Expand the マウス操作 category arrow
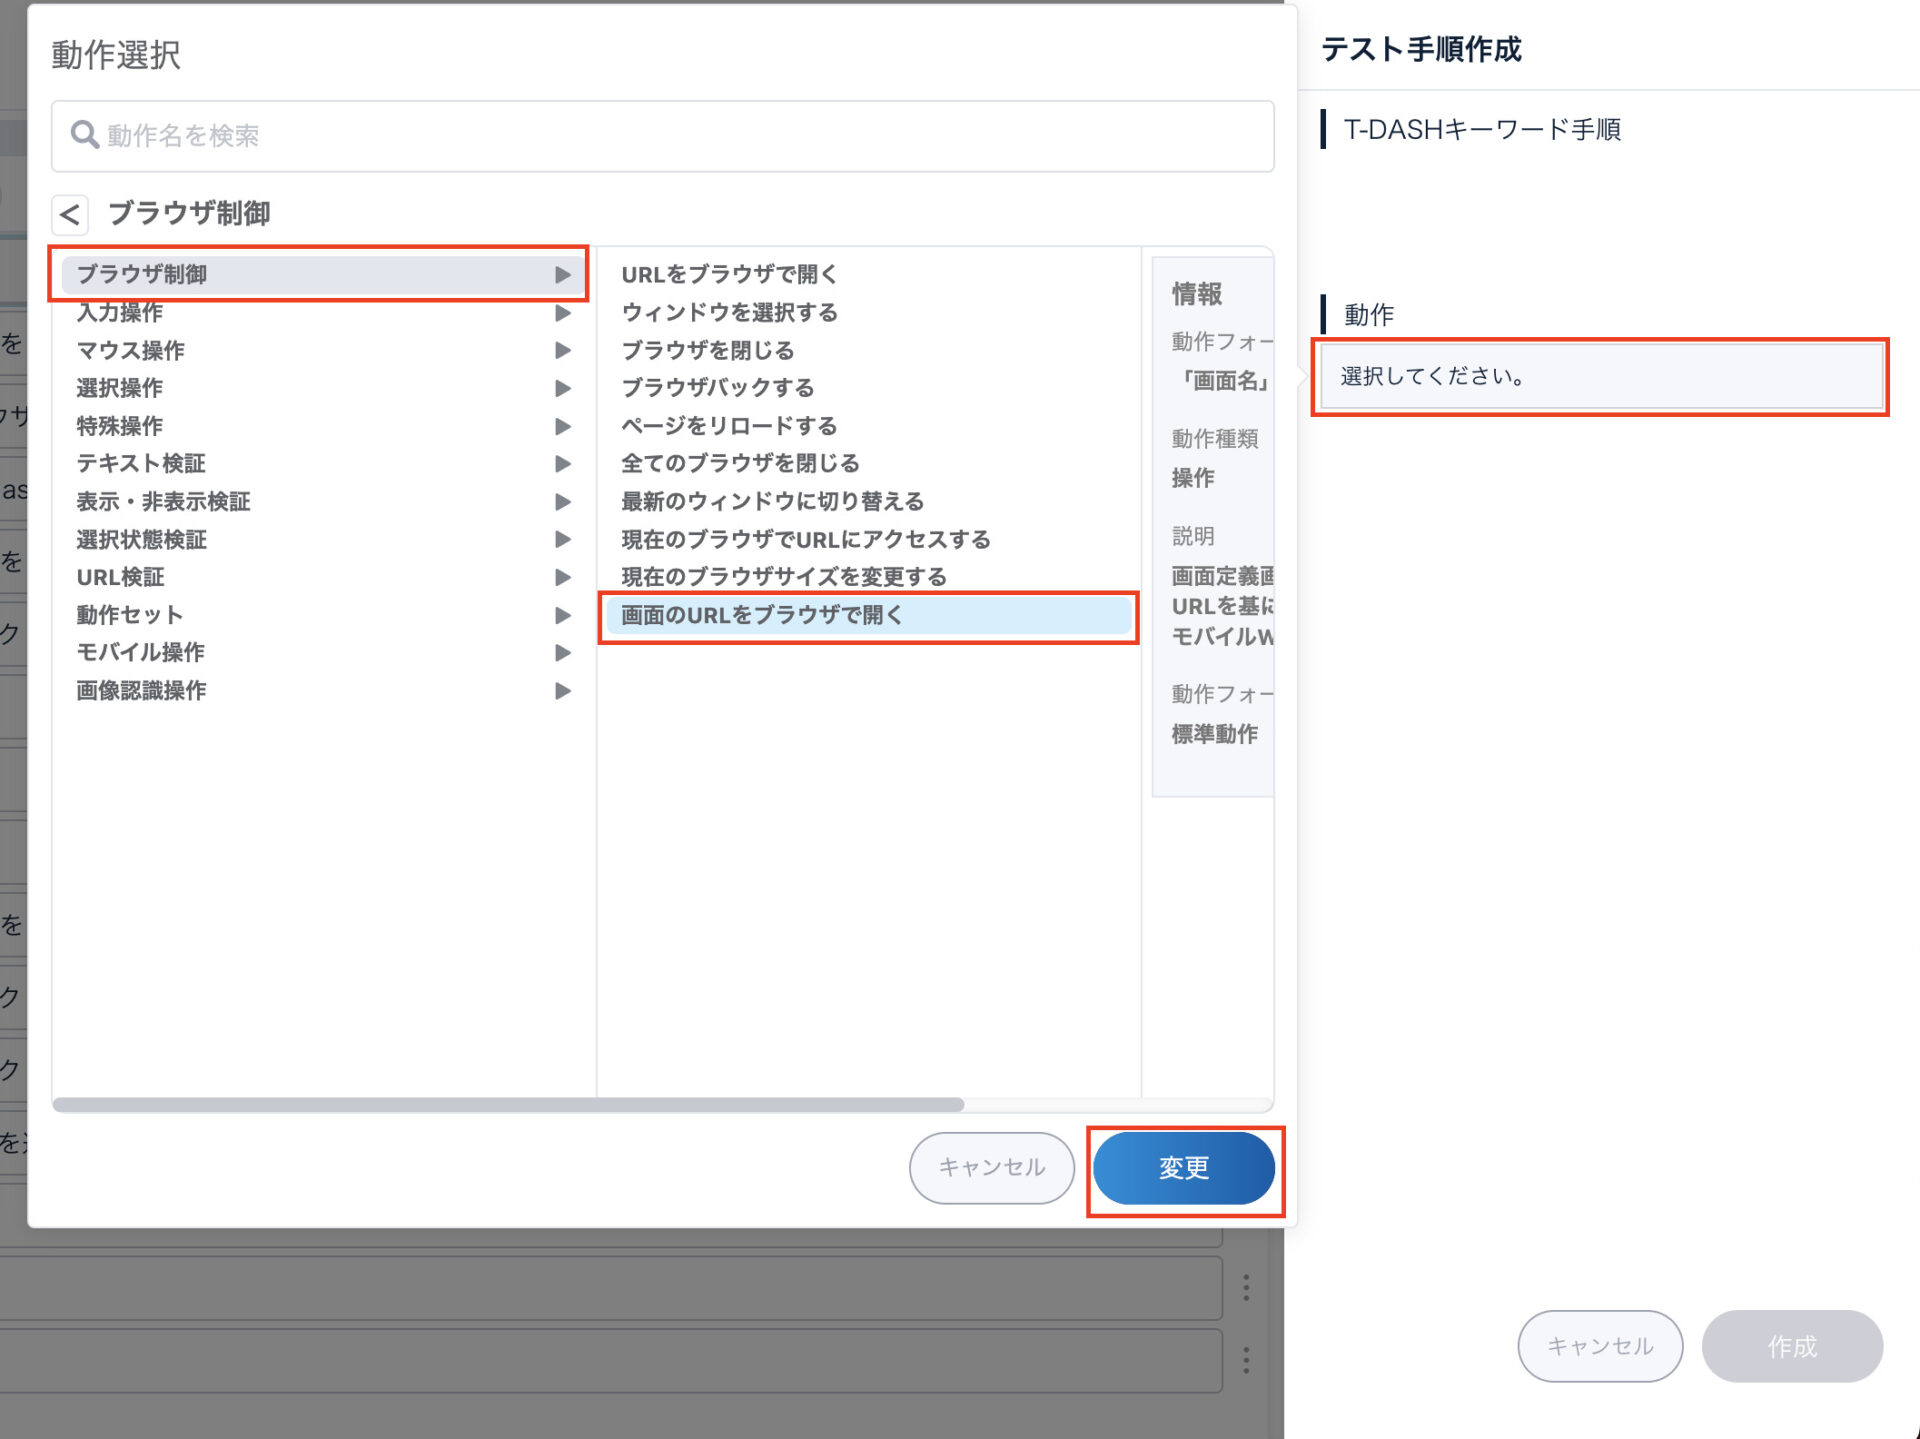 point(563,351)
